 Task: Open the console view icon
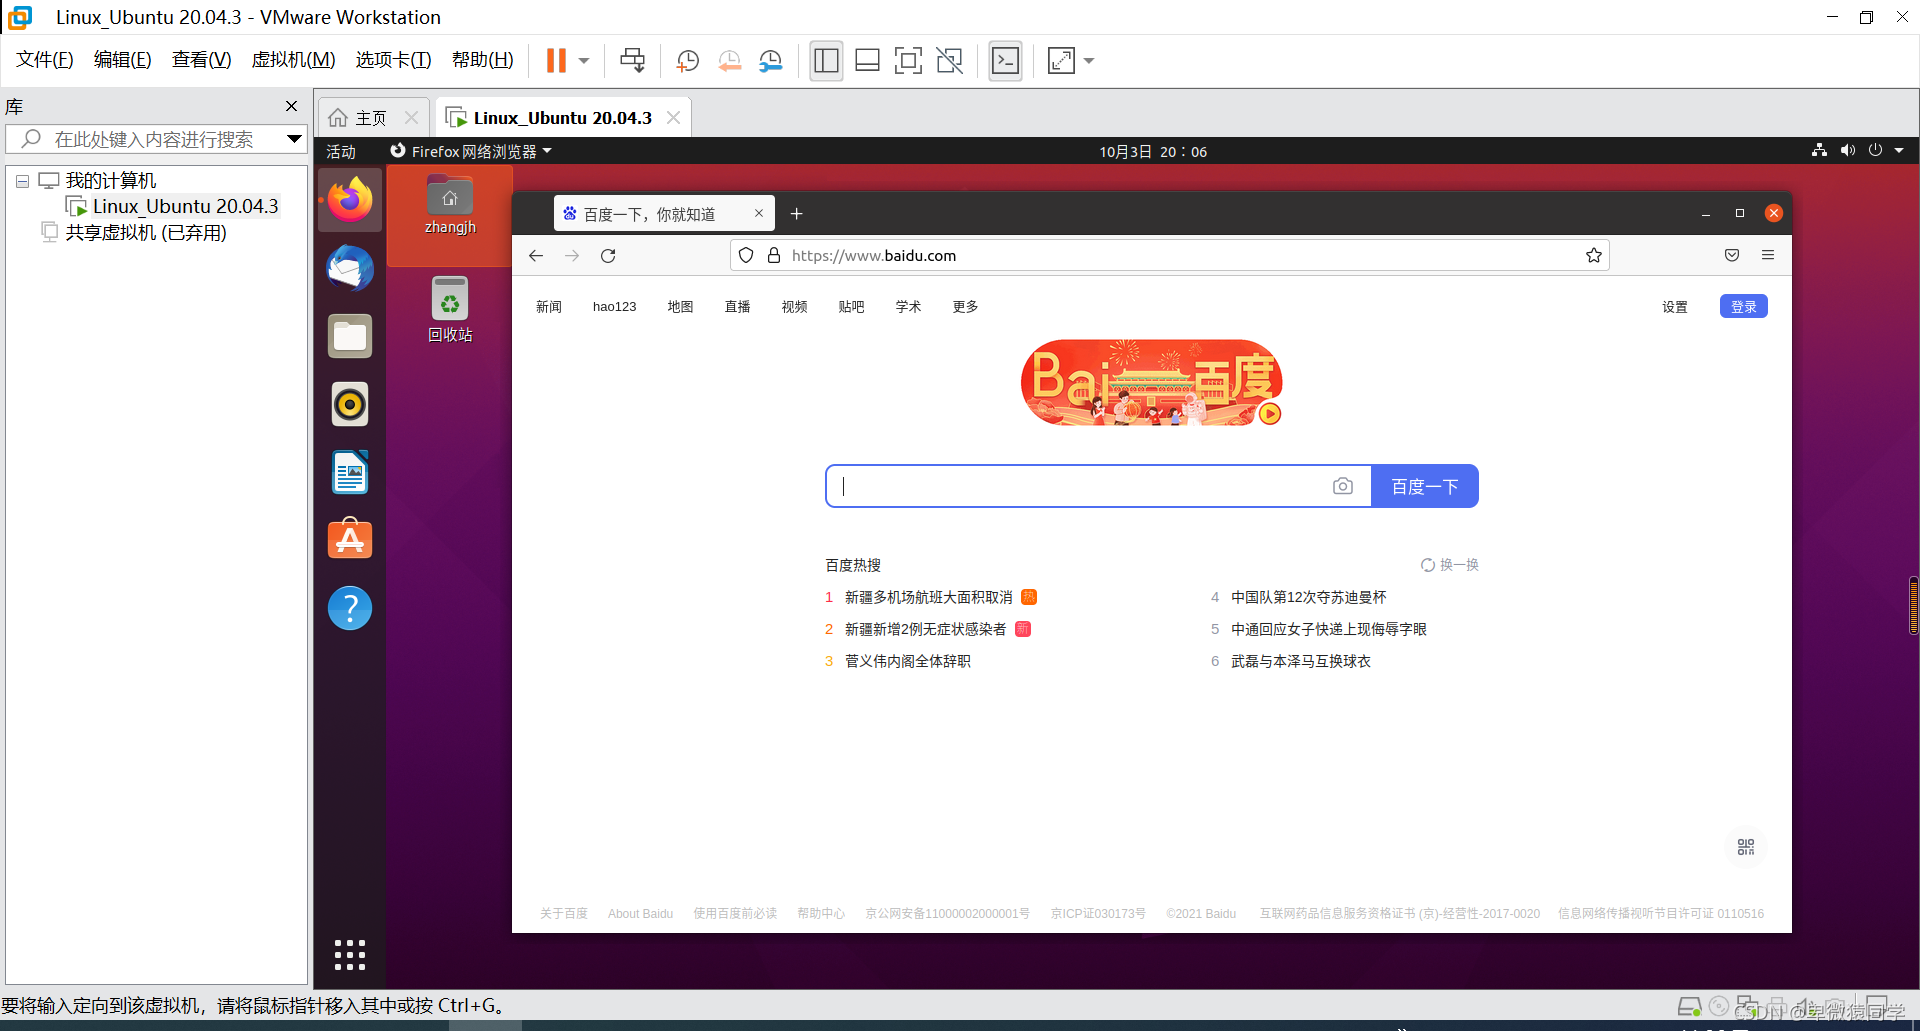point(1005,61)
